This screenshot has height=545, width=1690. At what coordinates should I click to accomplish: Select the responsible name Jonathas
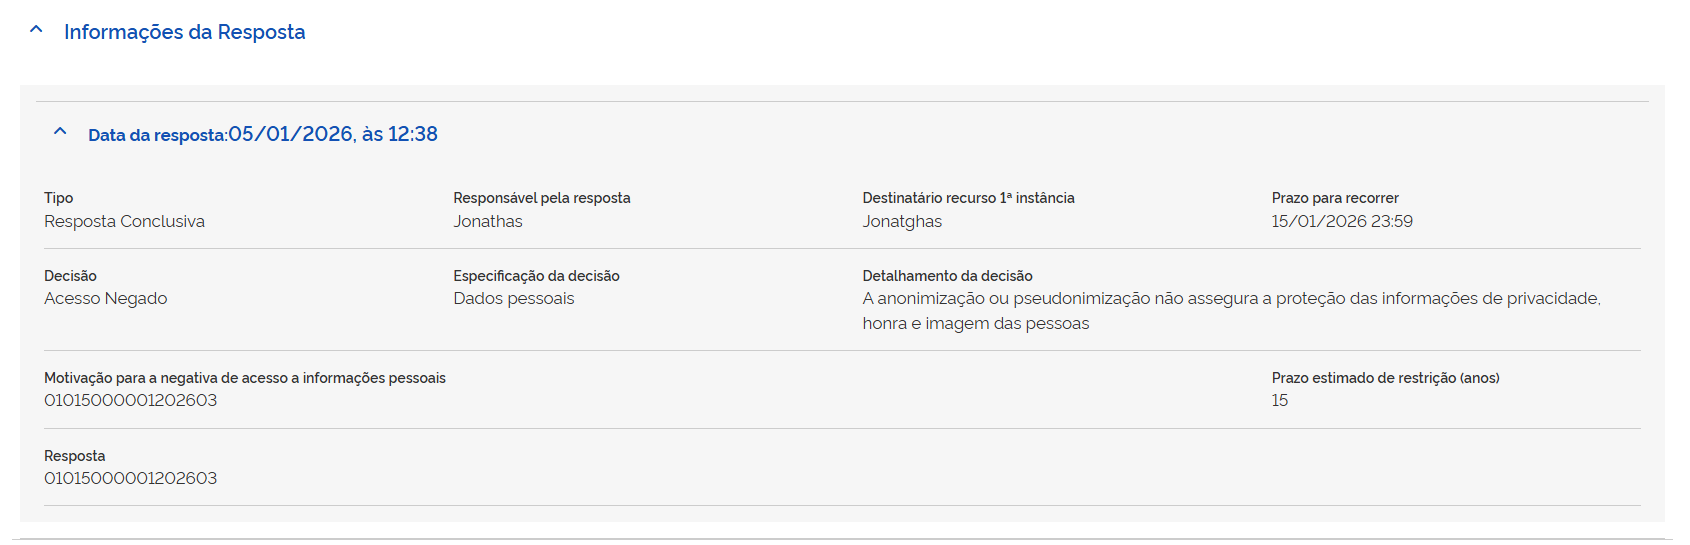click(487, 221)
